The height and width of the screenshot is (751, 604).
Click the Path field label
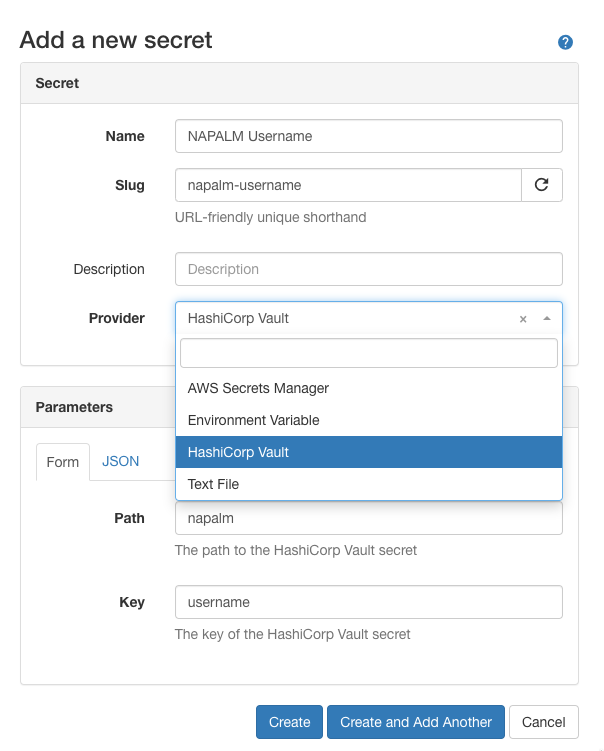pos(129,518)
